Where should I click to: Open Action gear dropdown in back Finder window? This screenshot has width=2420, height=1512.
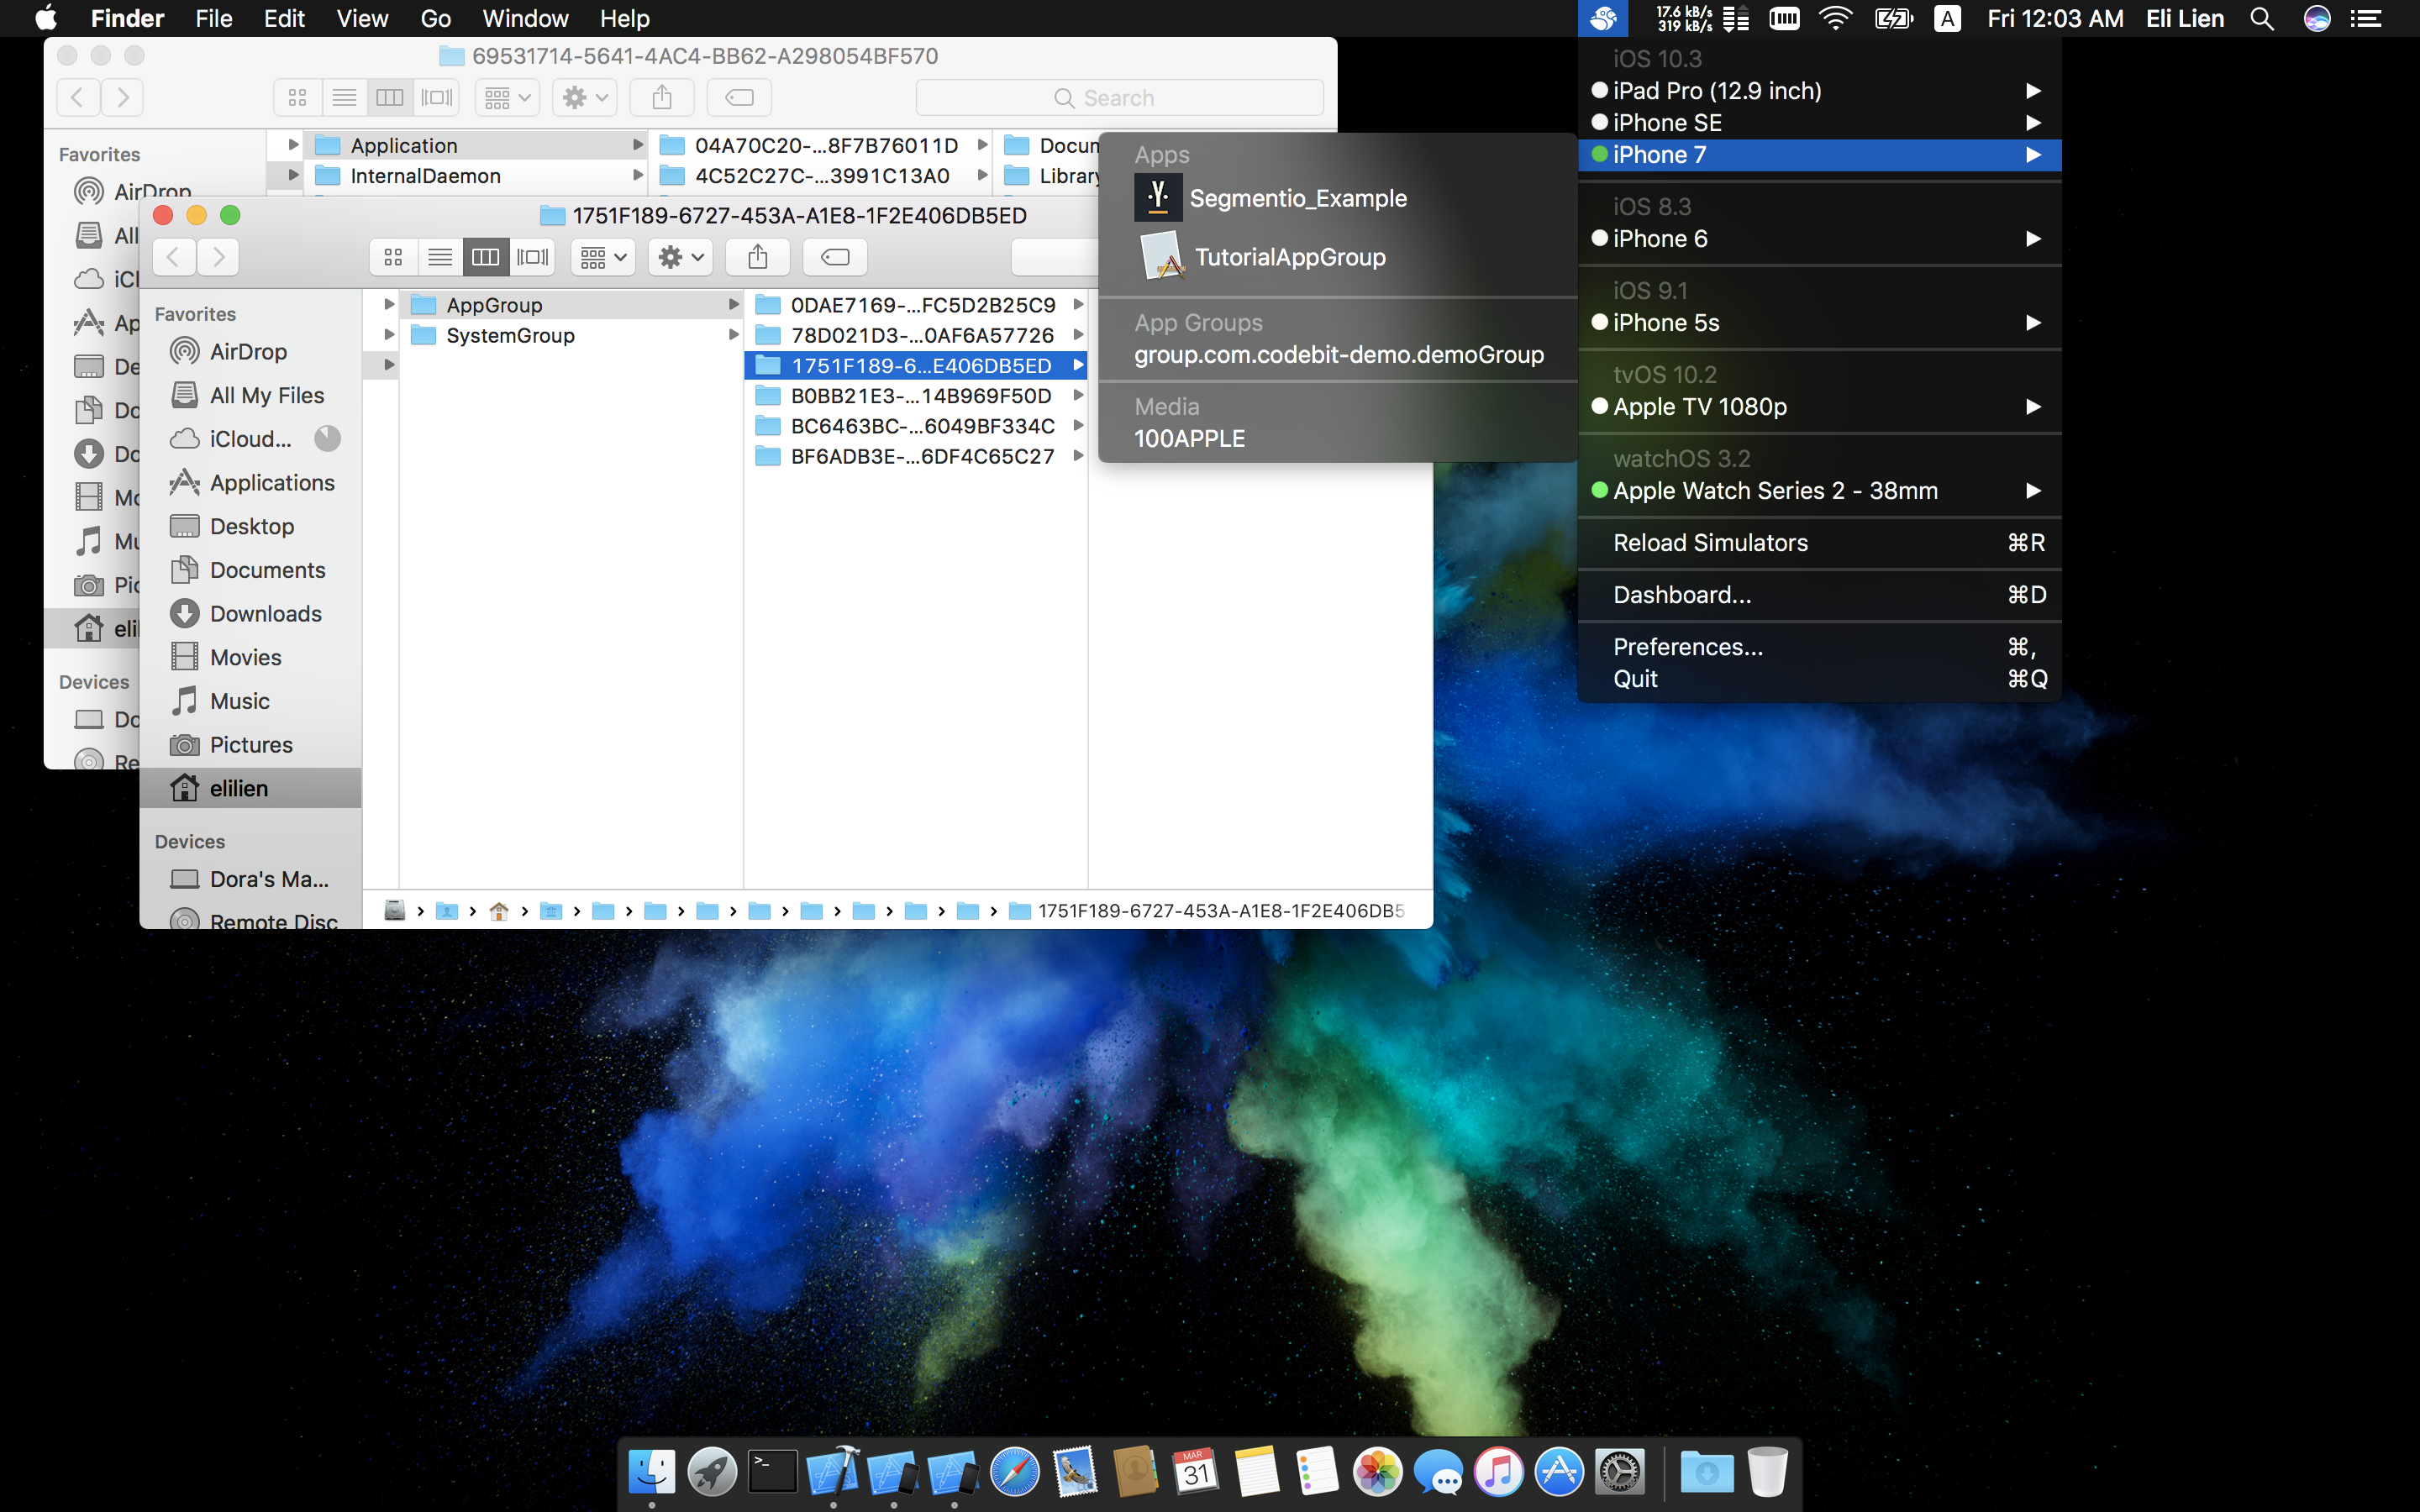click(x=585, y=97)
